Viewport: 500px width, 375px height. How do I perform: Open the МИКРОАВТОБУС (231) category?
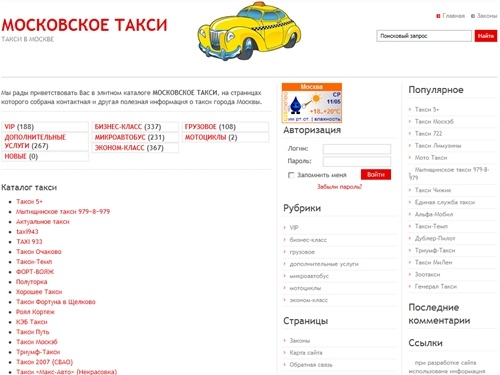coord(130,137)
